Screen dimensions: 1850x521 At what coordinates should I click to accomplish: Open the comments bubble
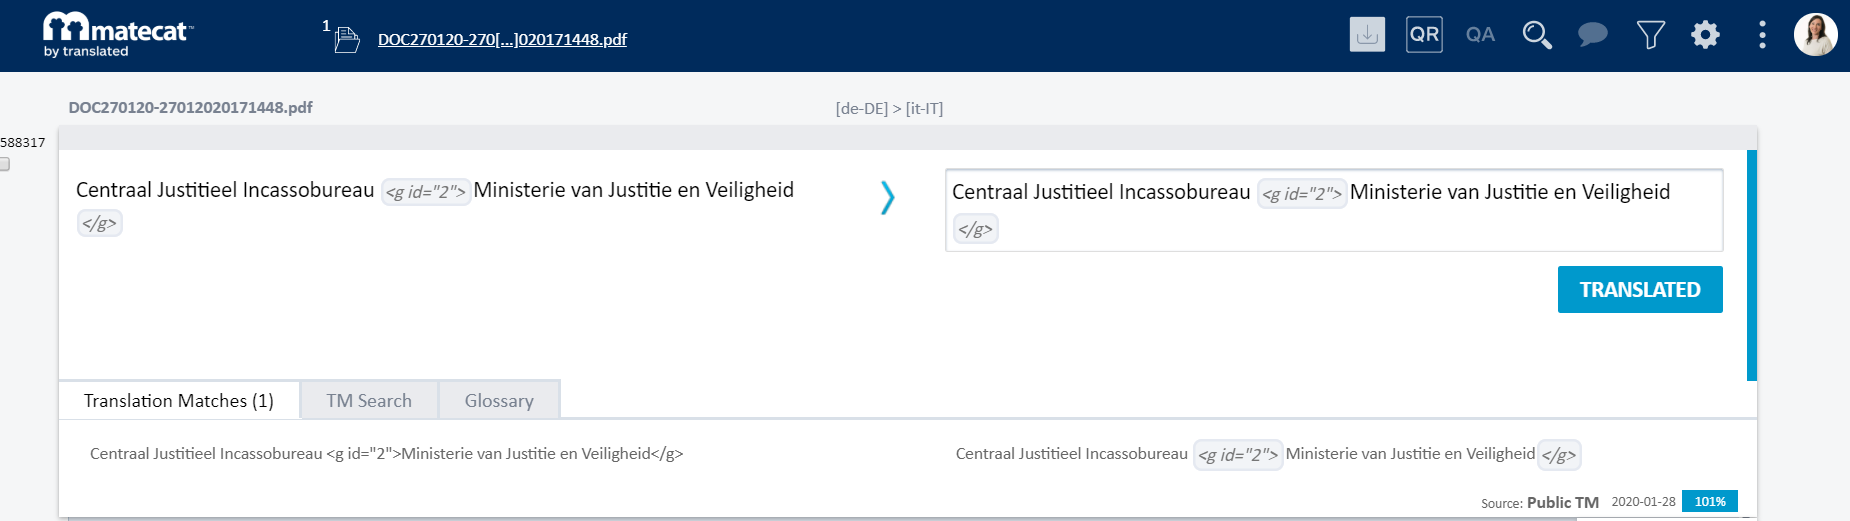click(1592, 35)
